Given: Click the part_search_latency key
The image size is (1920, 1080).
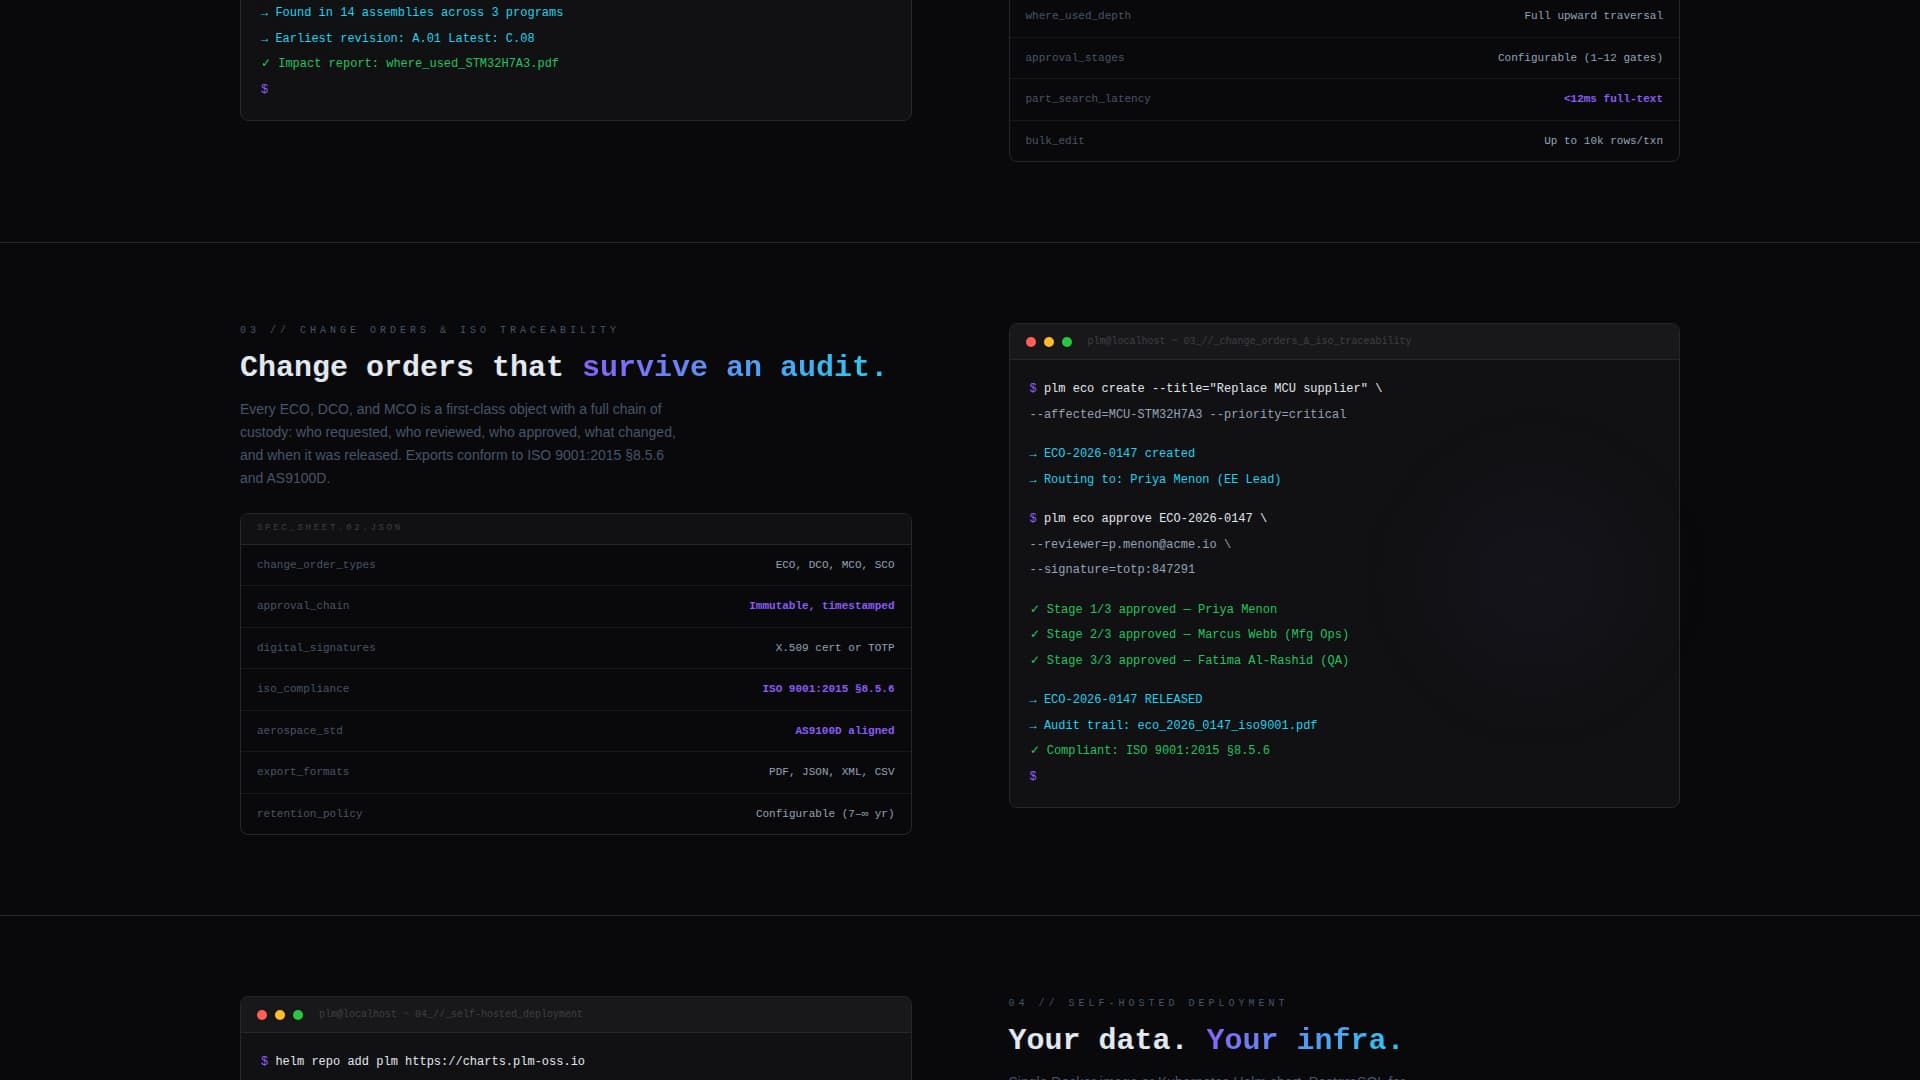Looking at the screenshot, I should [1087, 99].
